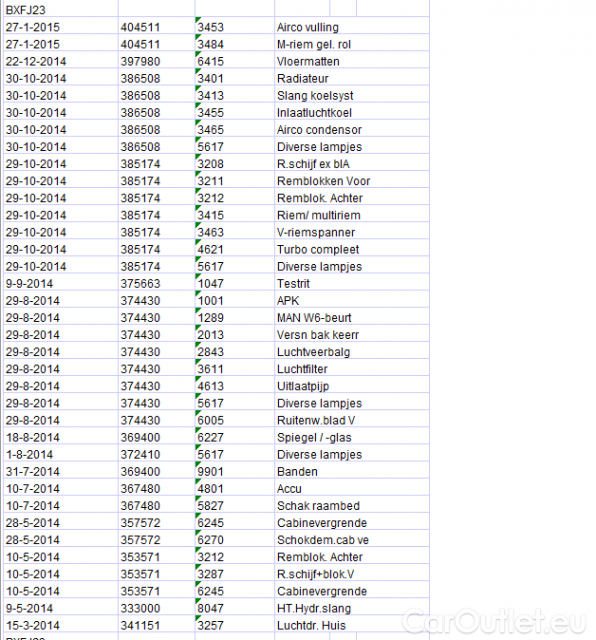The image size is (596, 640).
Task: Select the Banden description cell
Action: [352, 470]
